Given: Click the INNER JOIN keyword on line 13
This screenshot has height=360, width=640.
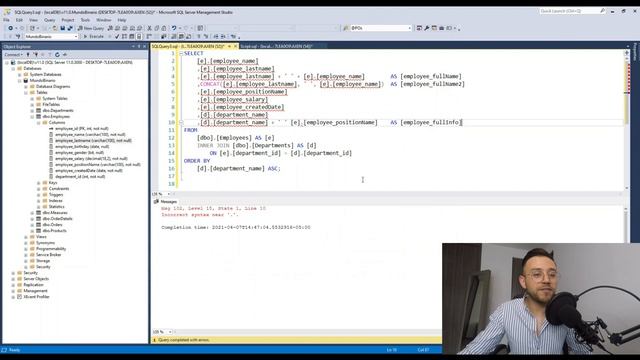Looking at the screenshot, I should (x=213, y=146).
